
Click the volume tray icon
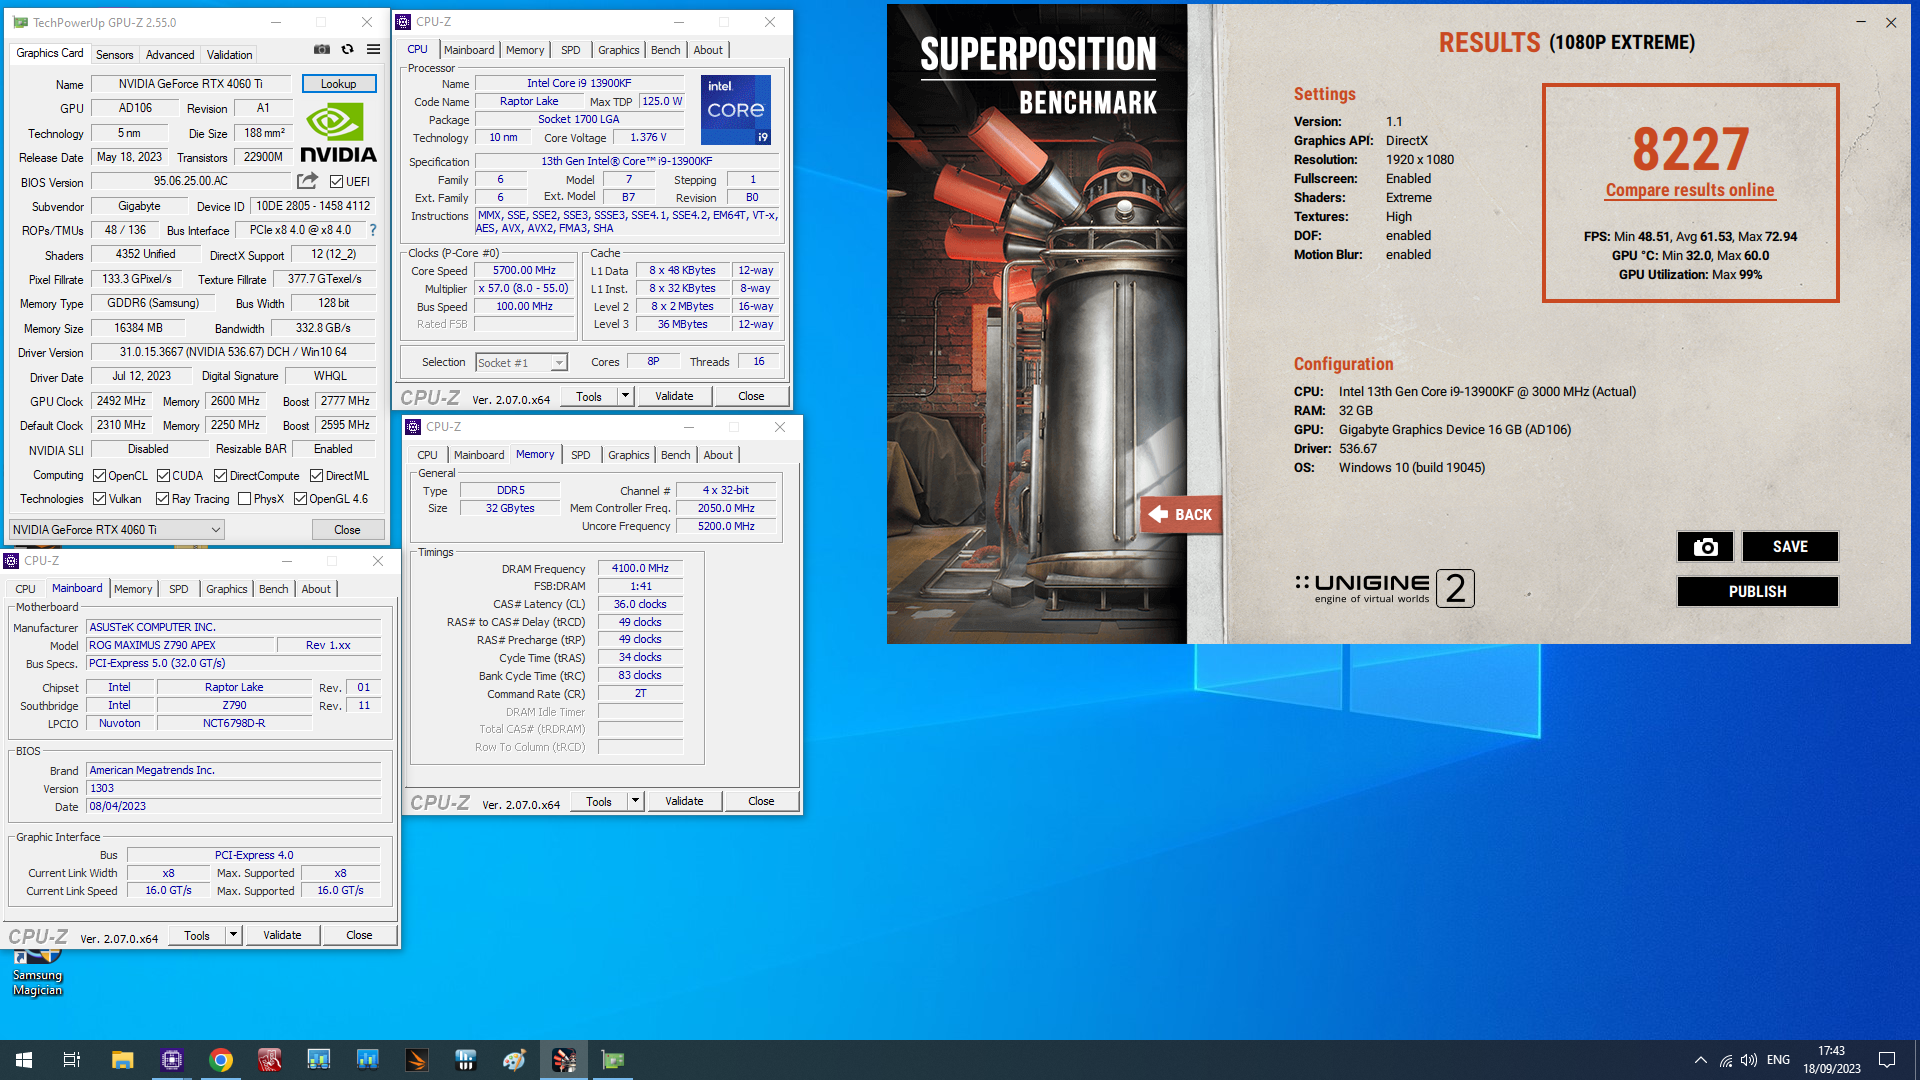1749,1060
